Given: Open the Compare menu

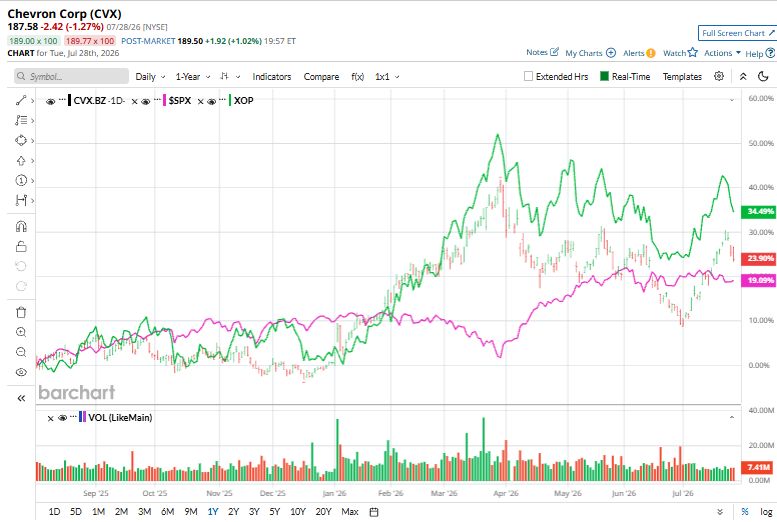Looking at the screenshot, I should (x=321, y=76).
